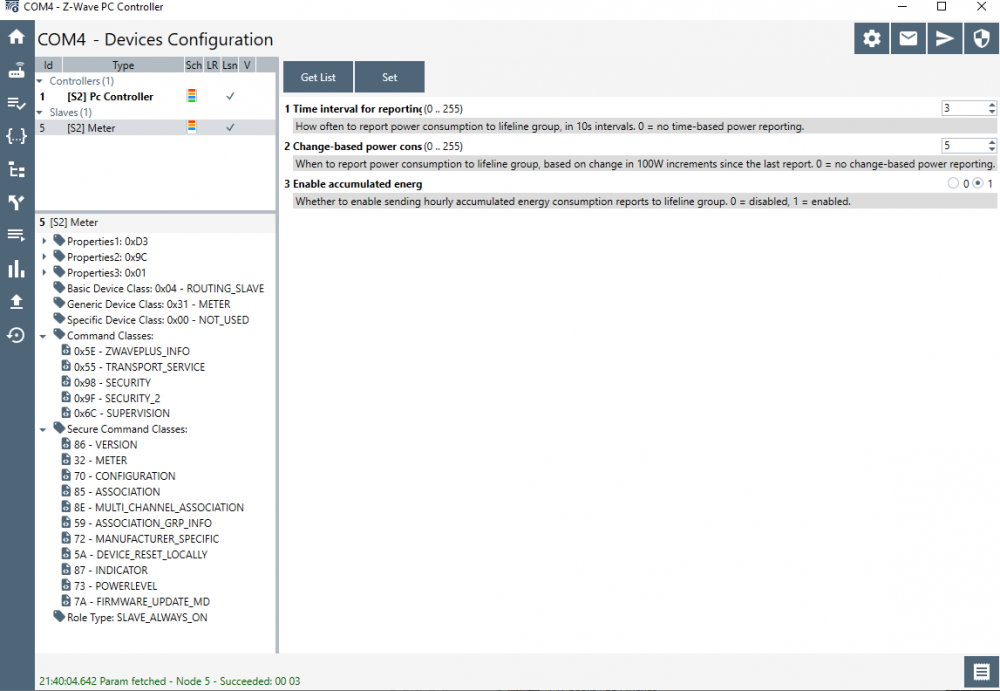The image size is (1000, 691).
Task: Open the settings gear icon at top right
Action: click(872, 39)
